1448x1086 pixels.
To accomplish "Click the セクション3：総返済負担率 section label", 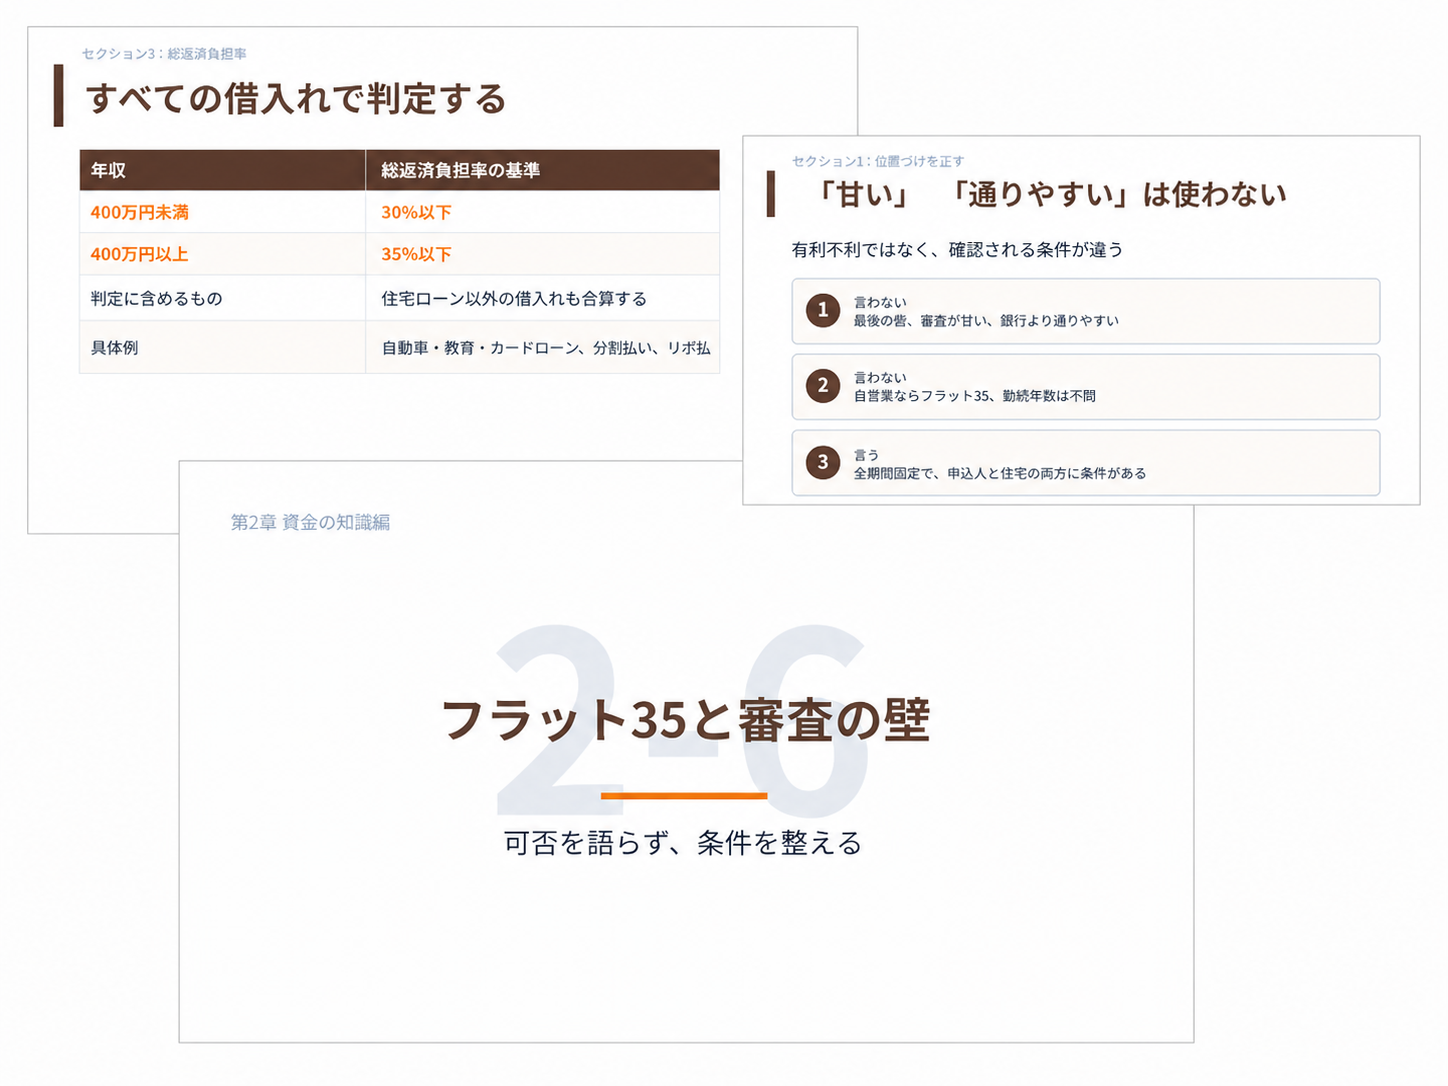I will click(x=164, y=54).
